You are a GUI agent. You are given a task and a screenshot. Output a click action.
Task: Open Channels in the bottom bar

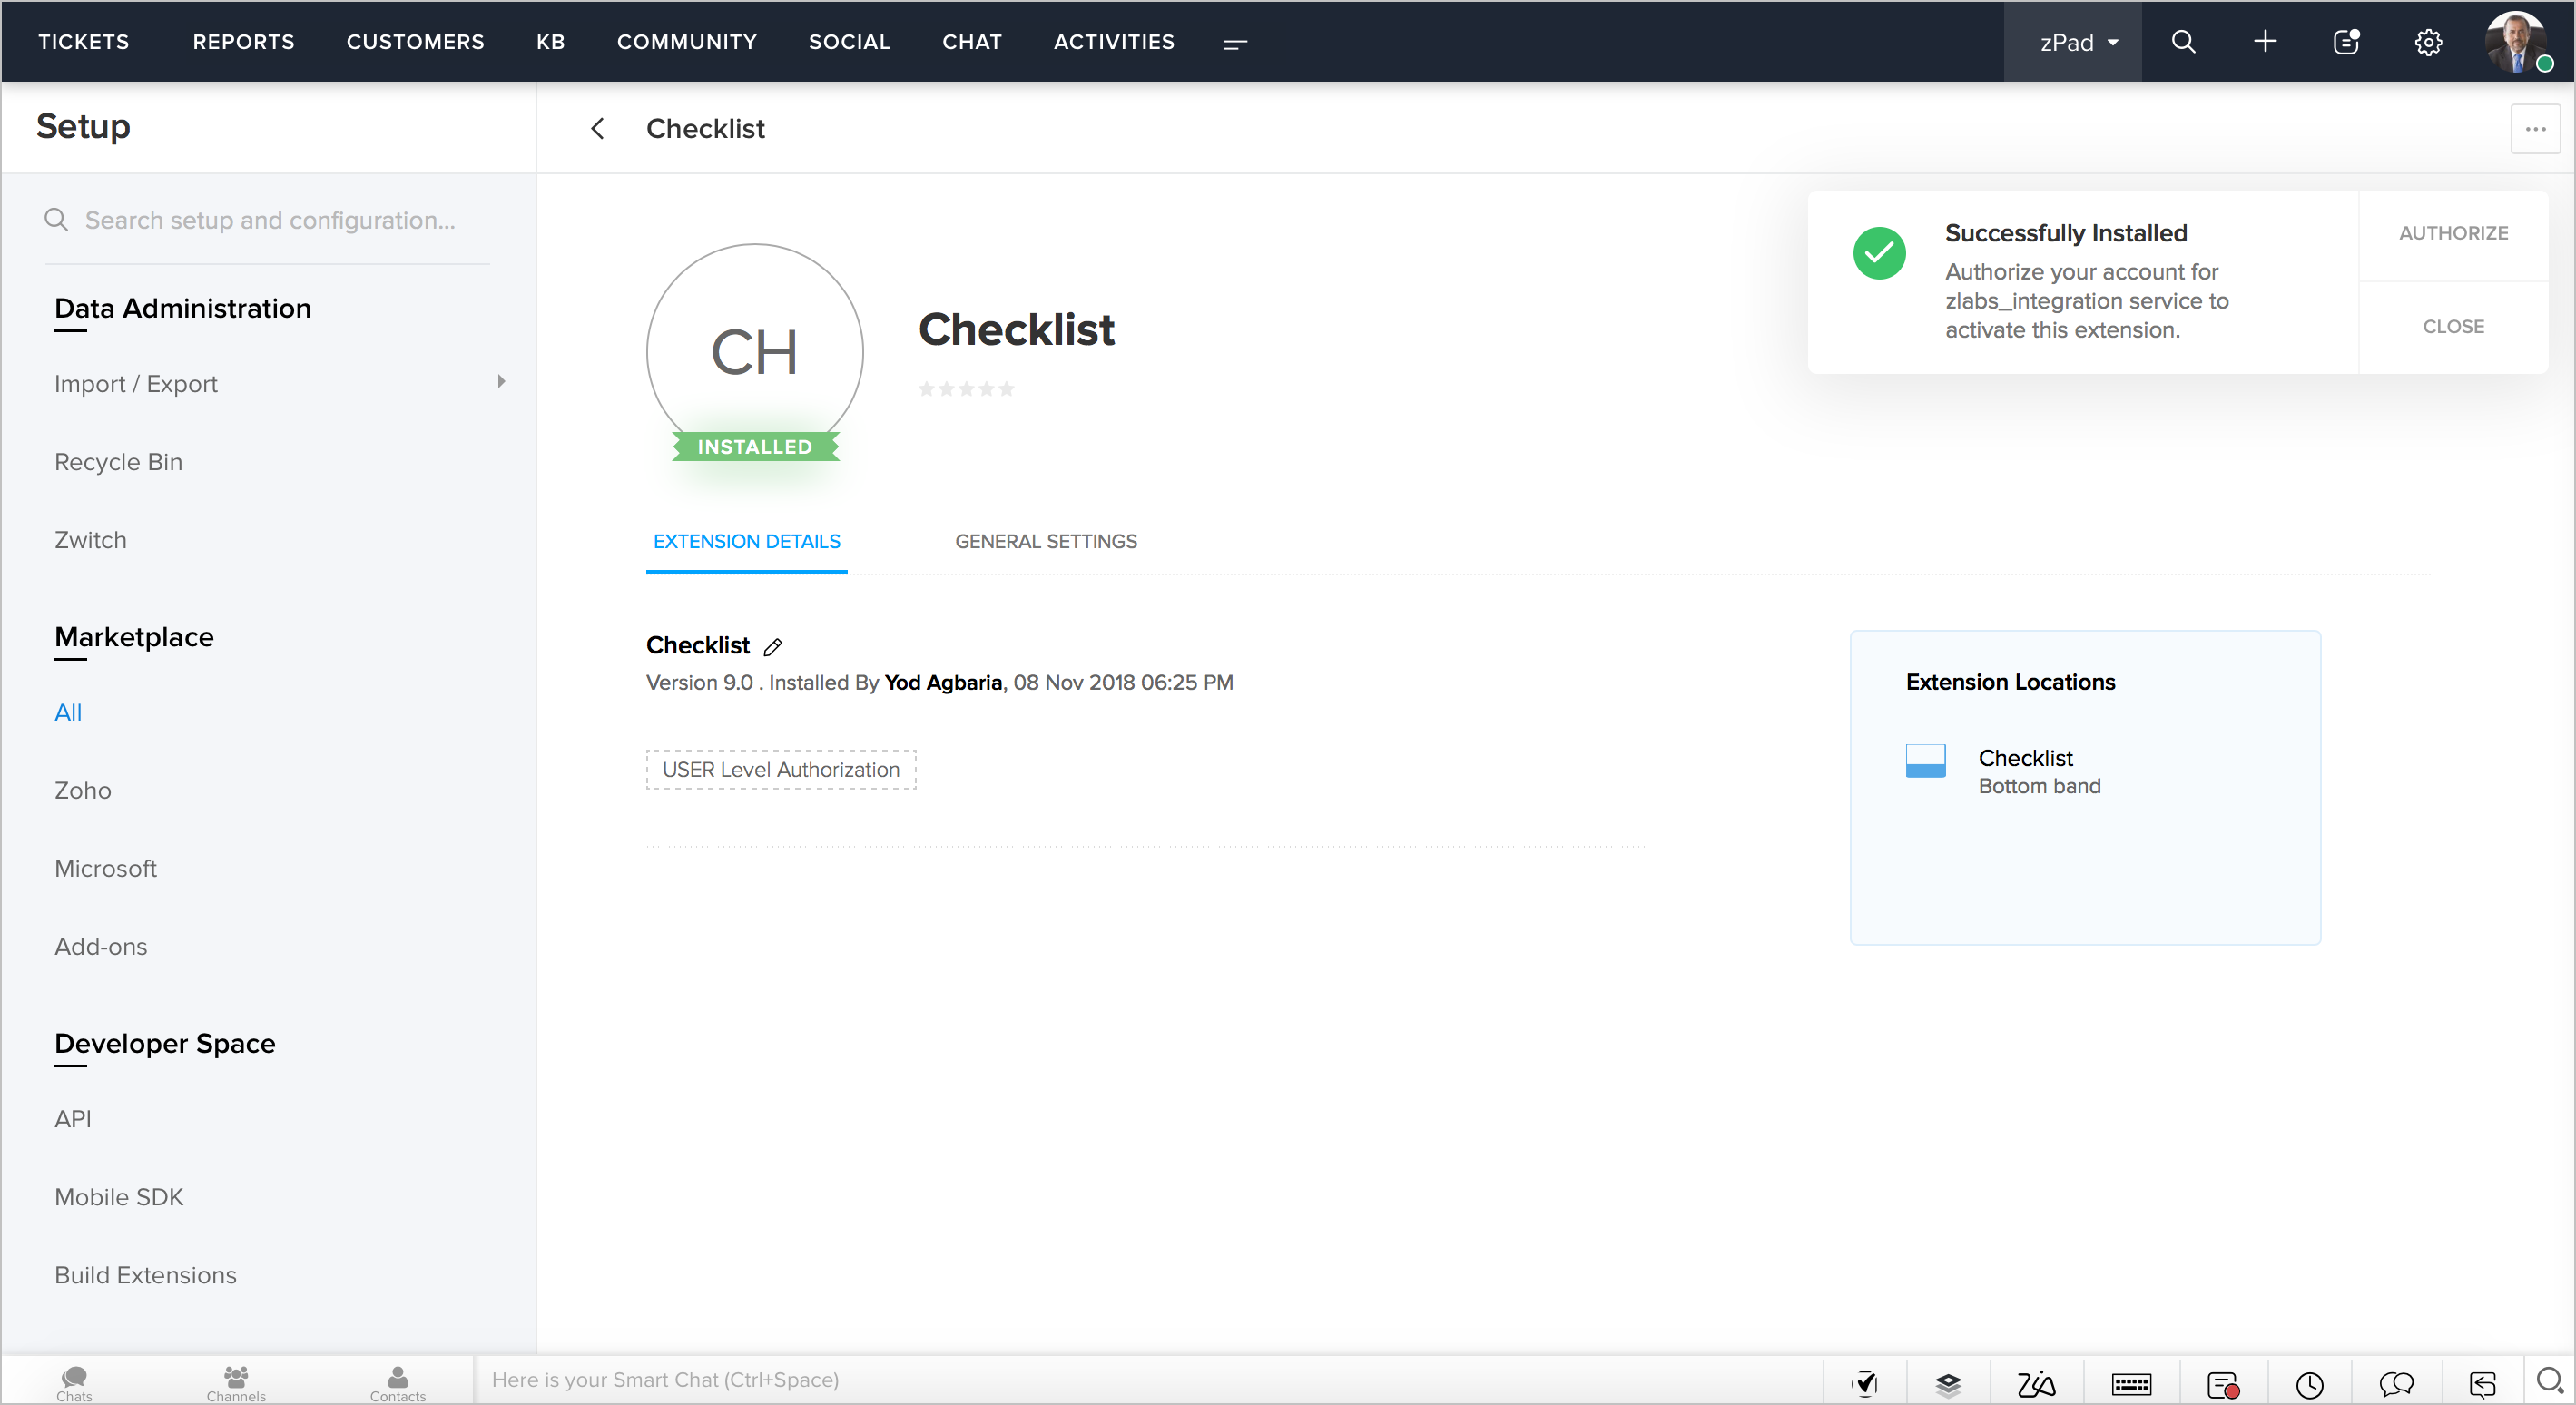pos(236,1383)
